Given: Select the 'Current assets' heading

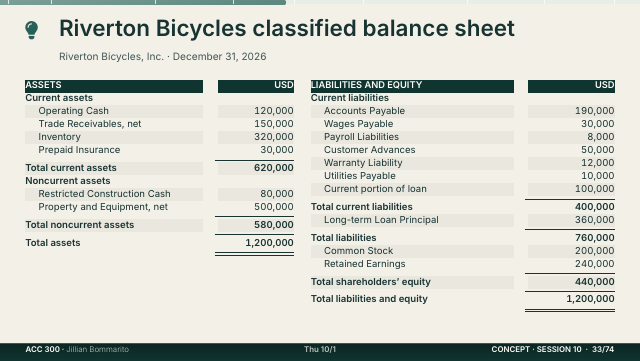Looking at the screenshot, I should (x=59, y=98).
